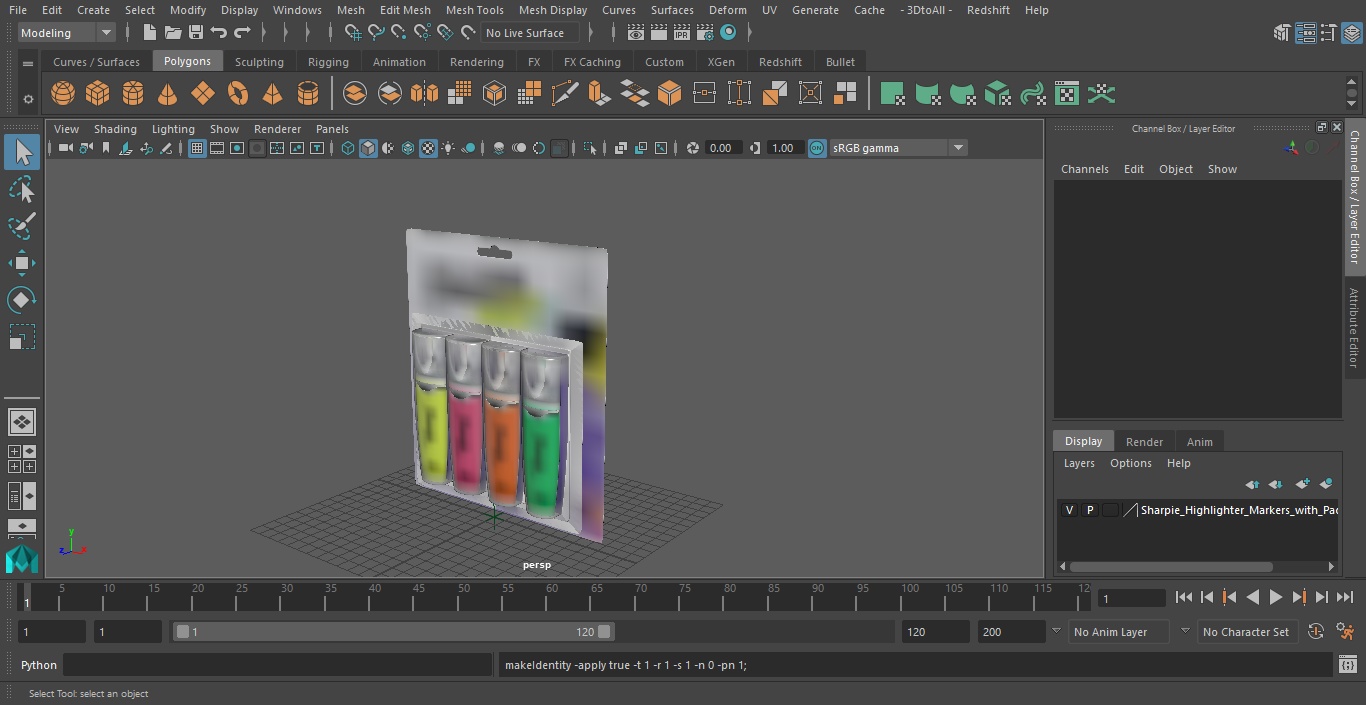Play the animation forwards
The width and height of the screenshot is (1366, 705).
(x=1276, y=598)
